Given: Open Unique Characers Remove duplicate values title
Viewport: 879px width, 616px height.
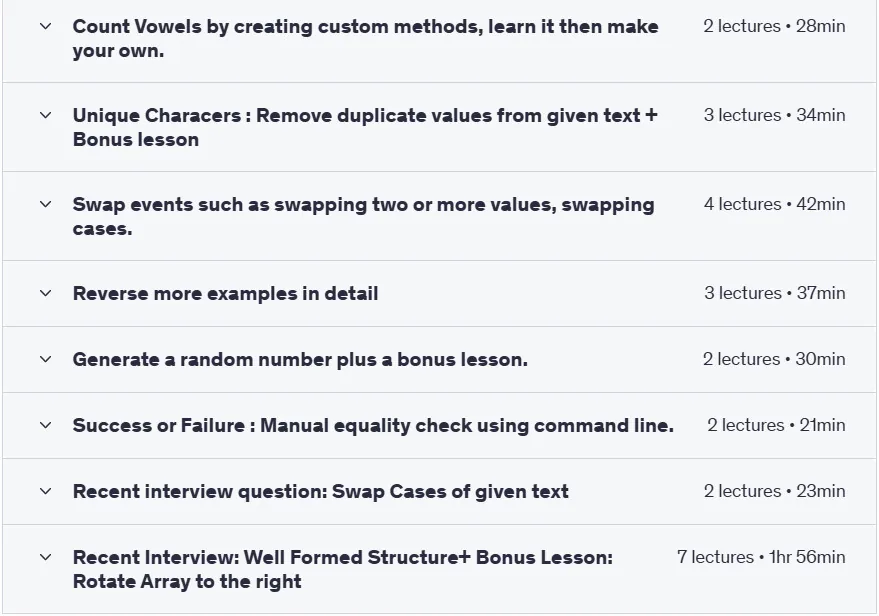Looking at the screenshot, I should [x=365, y=127].
